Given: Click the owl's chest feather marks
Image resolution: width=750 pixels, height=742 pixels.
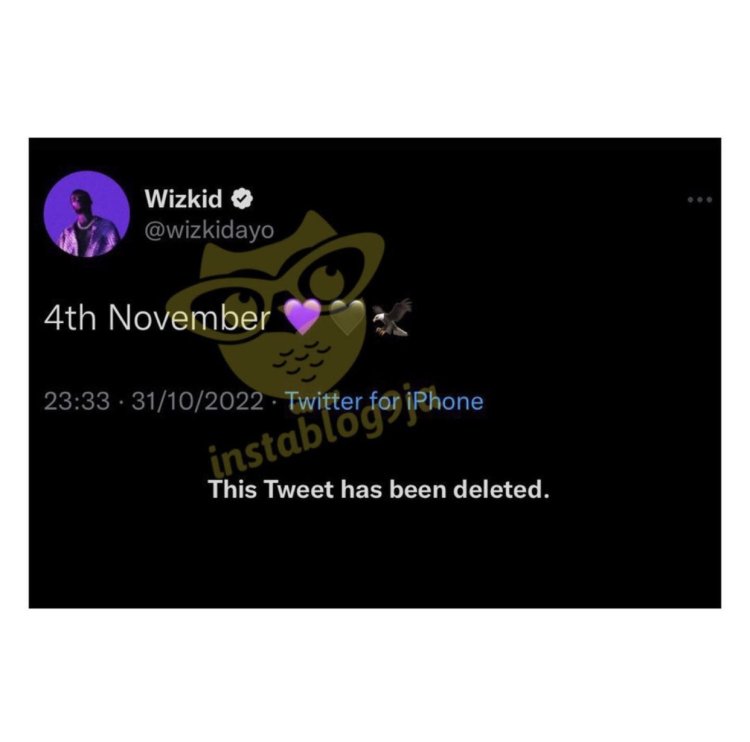Looking at the screenshot, I should tap(299, 361).
